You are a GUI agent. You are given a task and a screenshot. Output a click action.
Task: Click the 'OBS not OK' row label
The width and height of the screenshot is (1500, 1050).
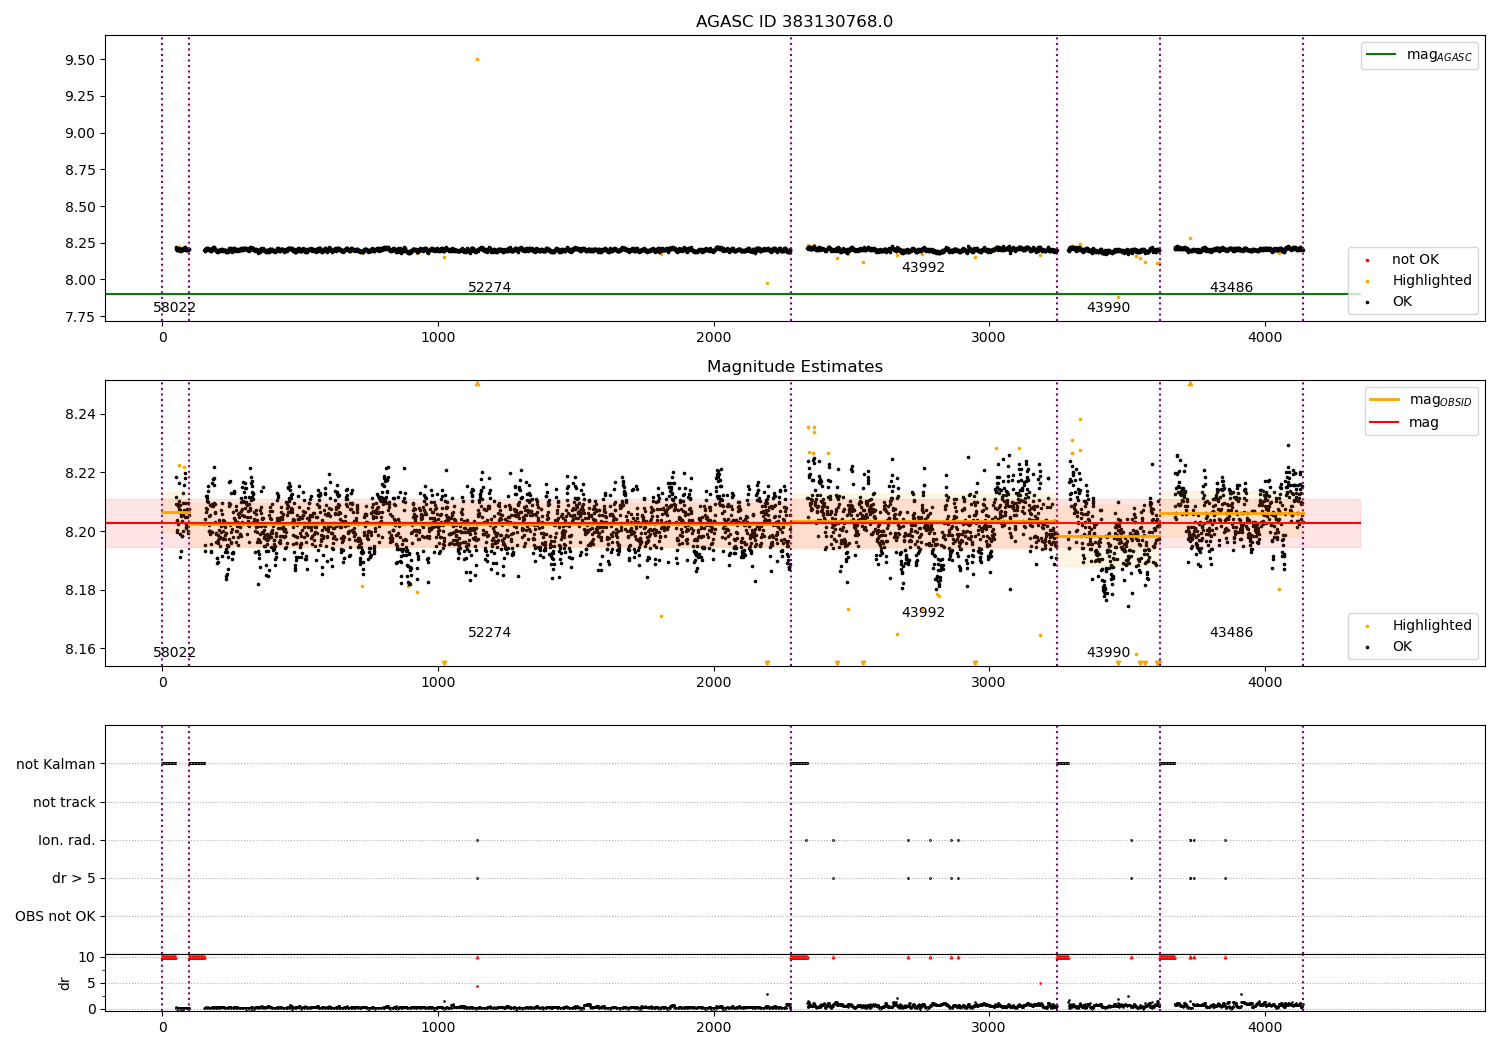coord(56,916)
